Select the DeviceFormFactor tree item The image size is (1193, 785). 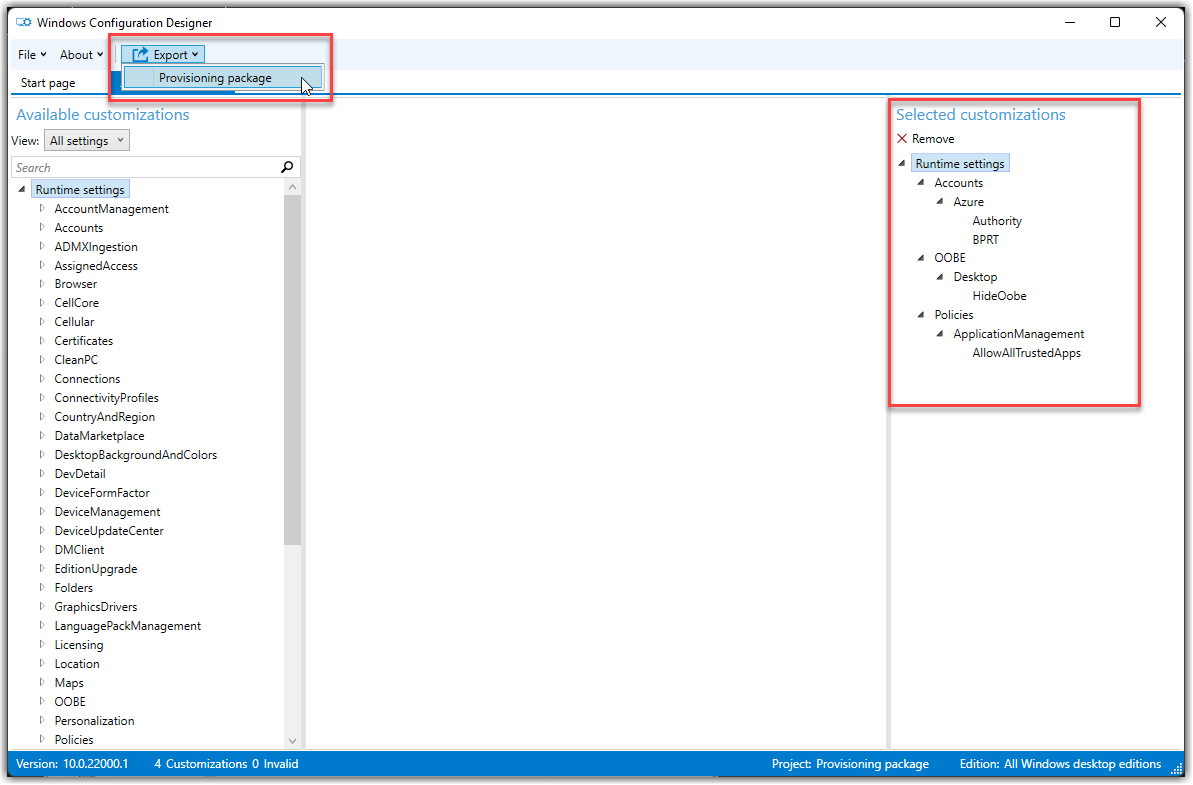pos(102,493)
